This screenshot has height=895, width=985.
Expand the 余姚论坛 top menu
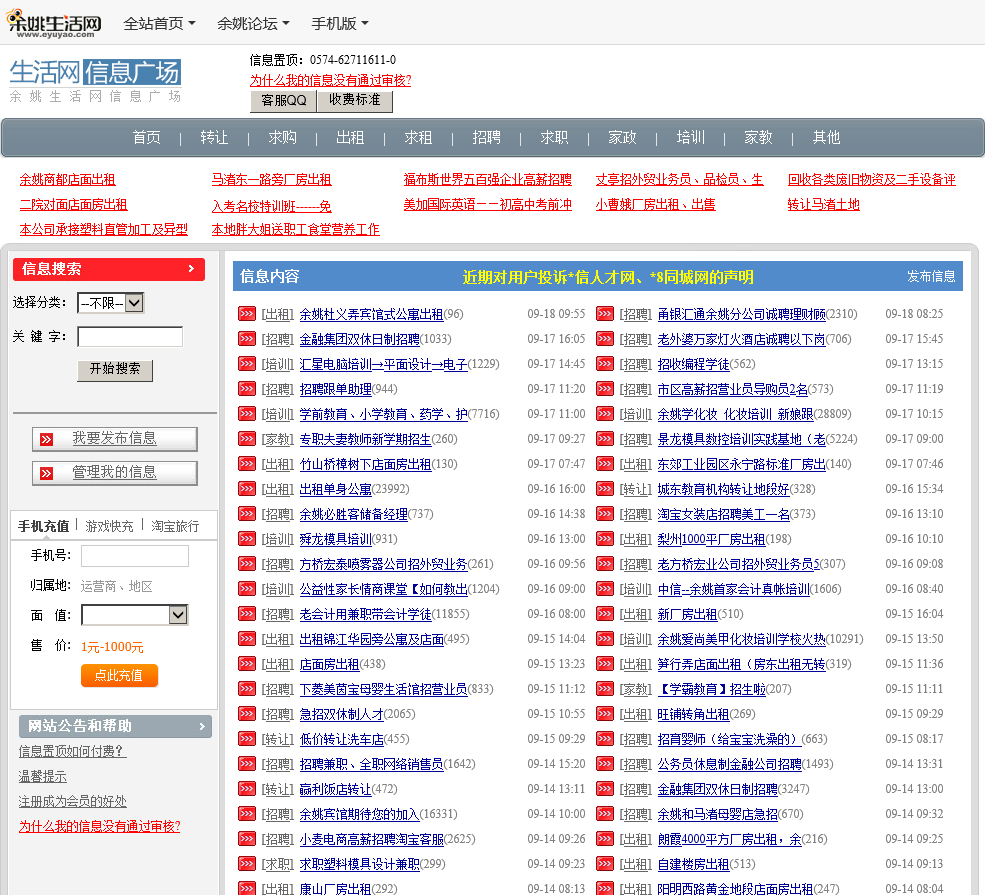click(x=253, y=24)
